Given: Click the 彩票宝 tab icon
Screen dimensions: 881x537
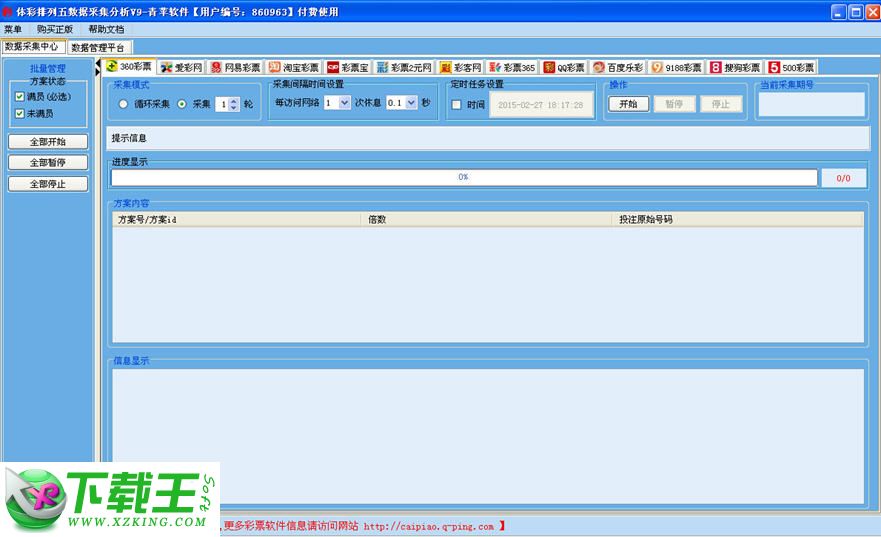Looking at the screenshot, I should 333,68.
